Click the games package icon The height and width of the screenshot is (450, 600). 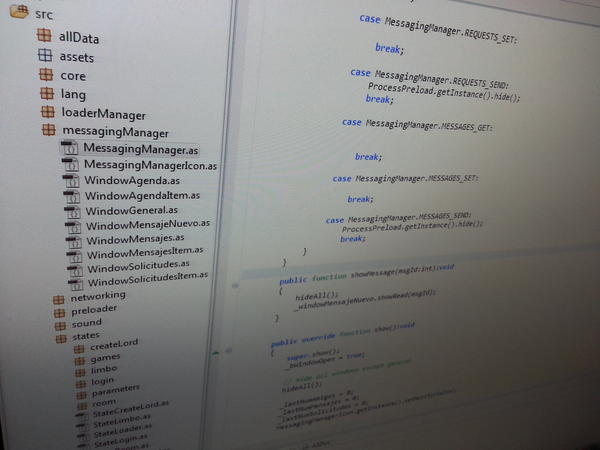click(x=80, y=361)
